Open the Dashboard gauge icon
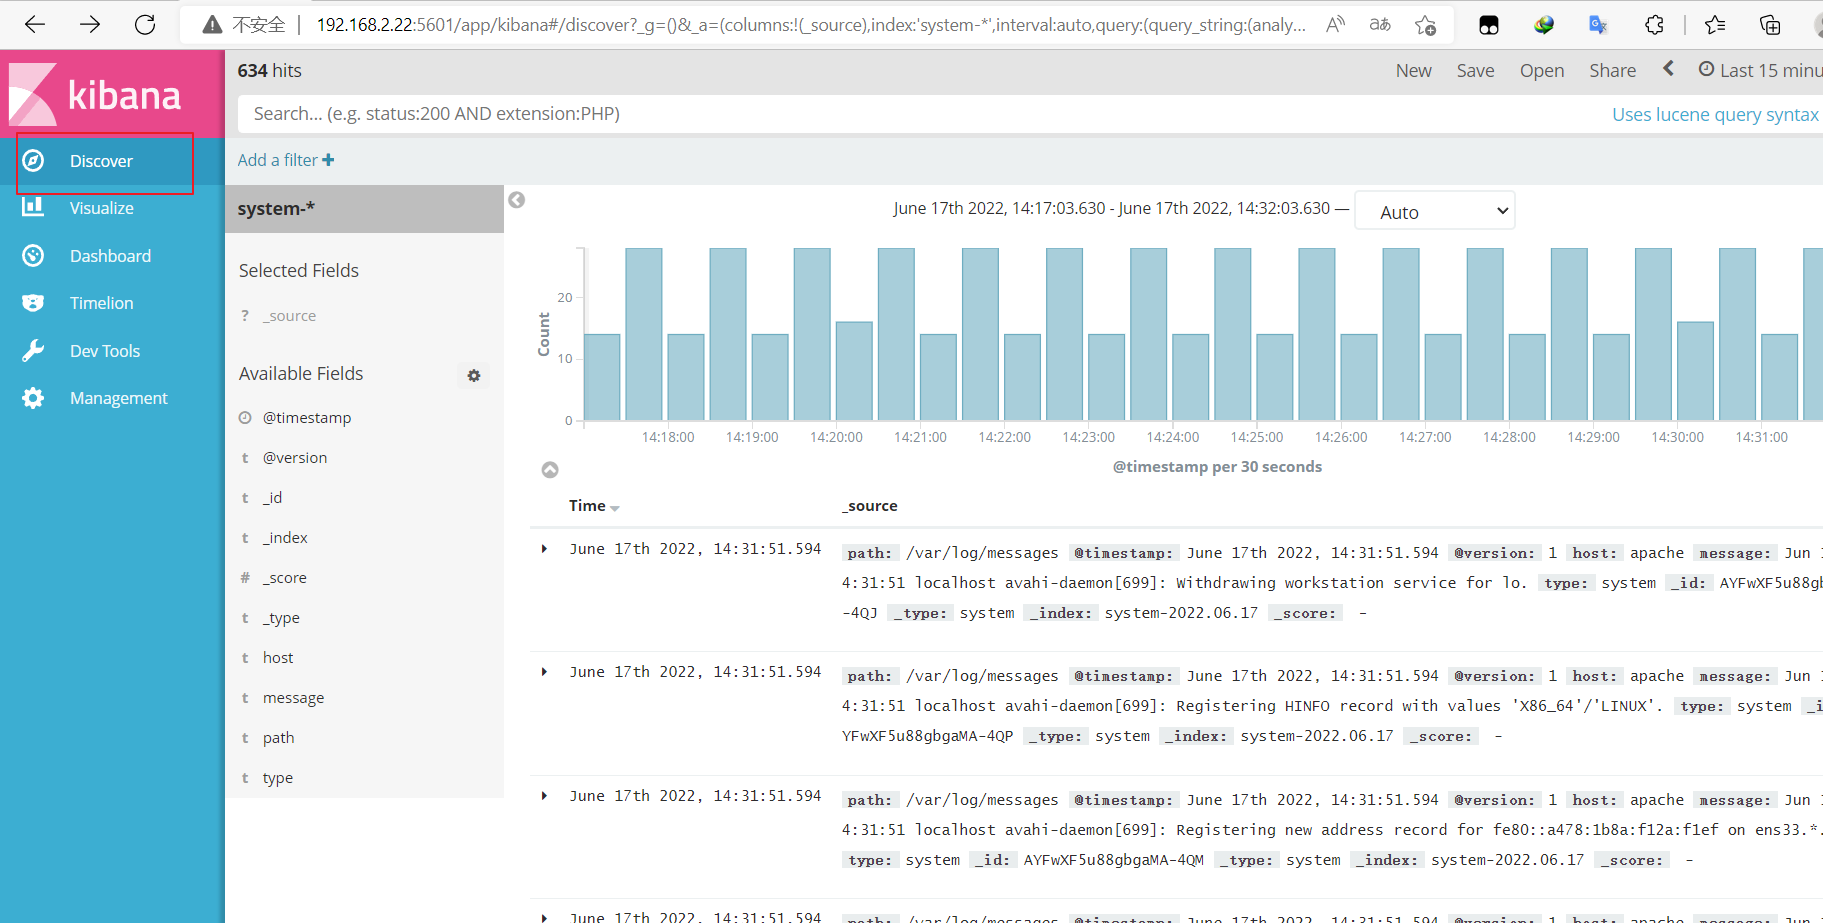Image resolution: width=1823 pixels, height=923 pixels. (33, 255)
